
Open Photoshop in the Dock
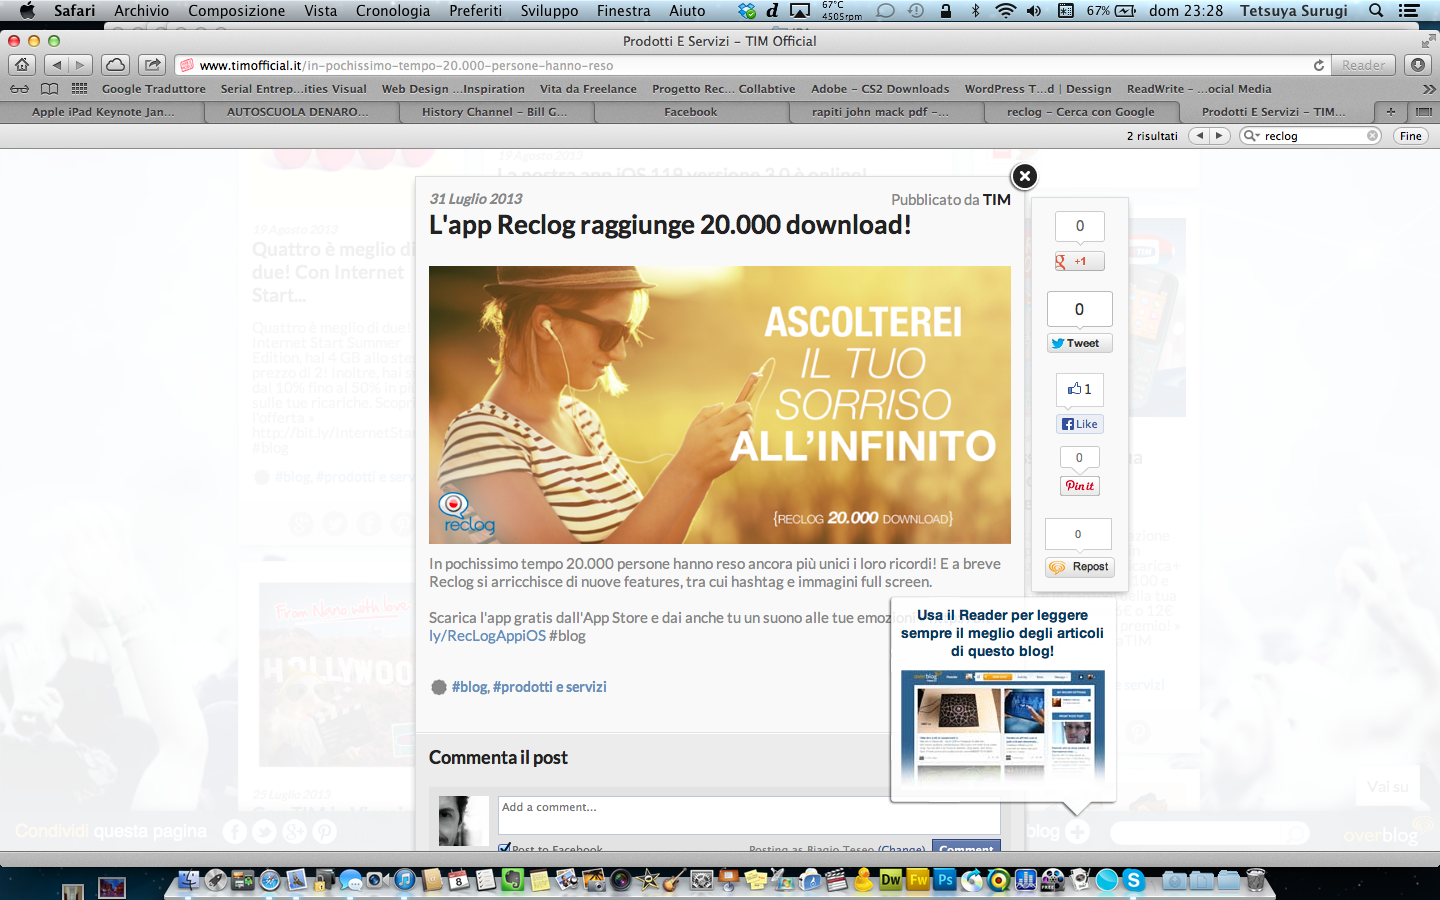point(945,880)
